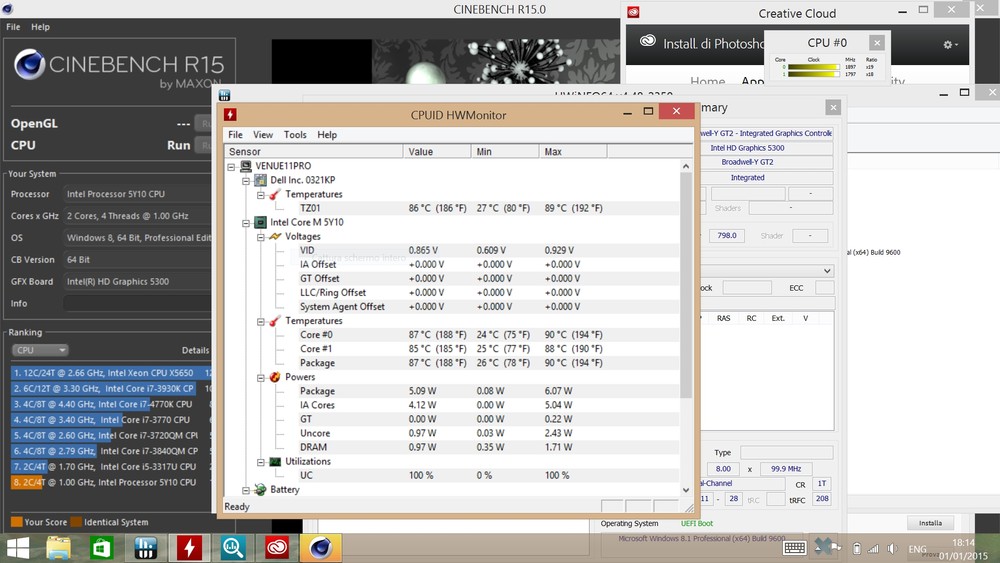The height and width of the screenshot is (563, 1000).
Task: Click the Dell Inc. motherboard icon
Action: 260,180
